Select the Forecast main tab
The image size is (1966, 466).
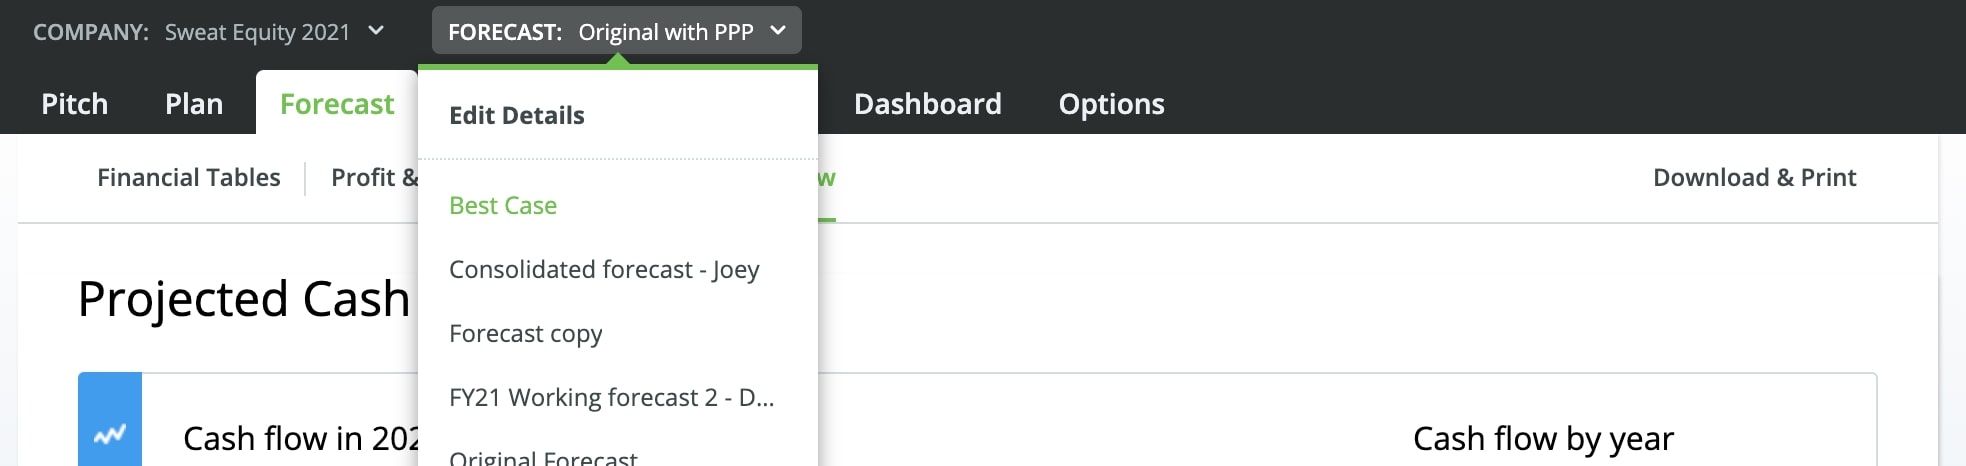click(x=337, y=104)
